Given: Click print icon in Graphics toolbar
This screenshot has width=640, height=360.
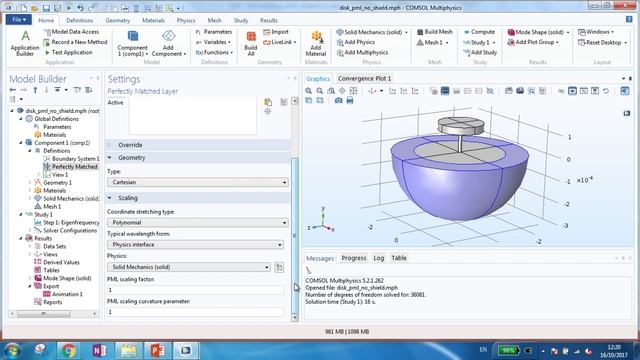Looking at the screenshot, I should (x=350, y=100).
